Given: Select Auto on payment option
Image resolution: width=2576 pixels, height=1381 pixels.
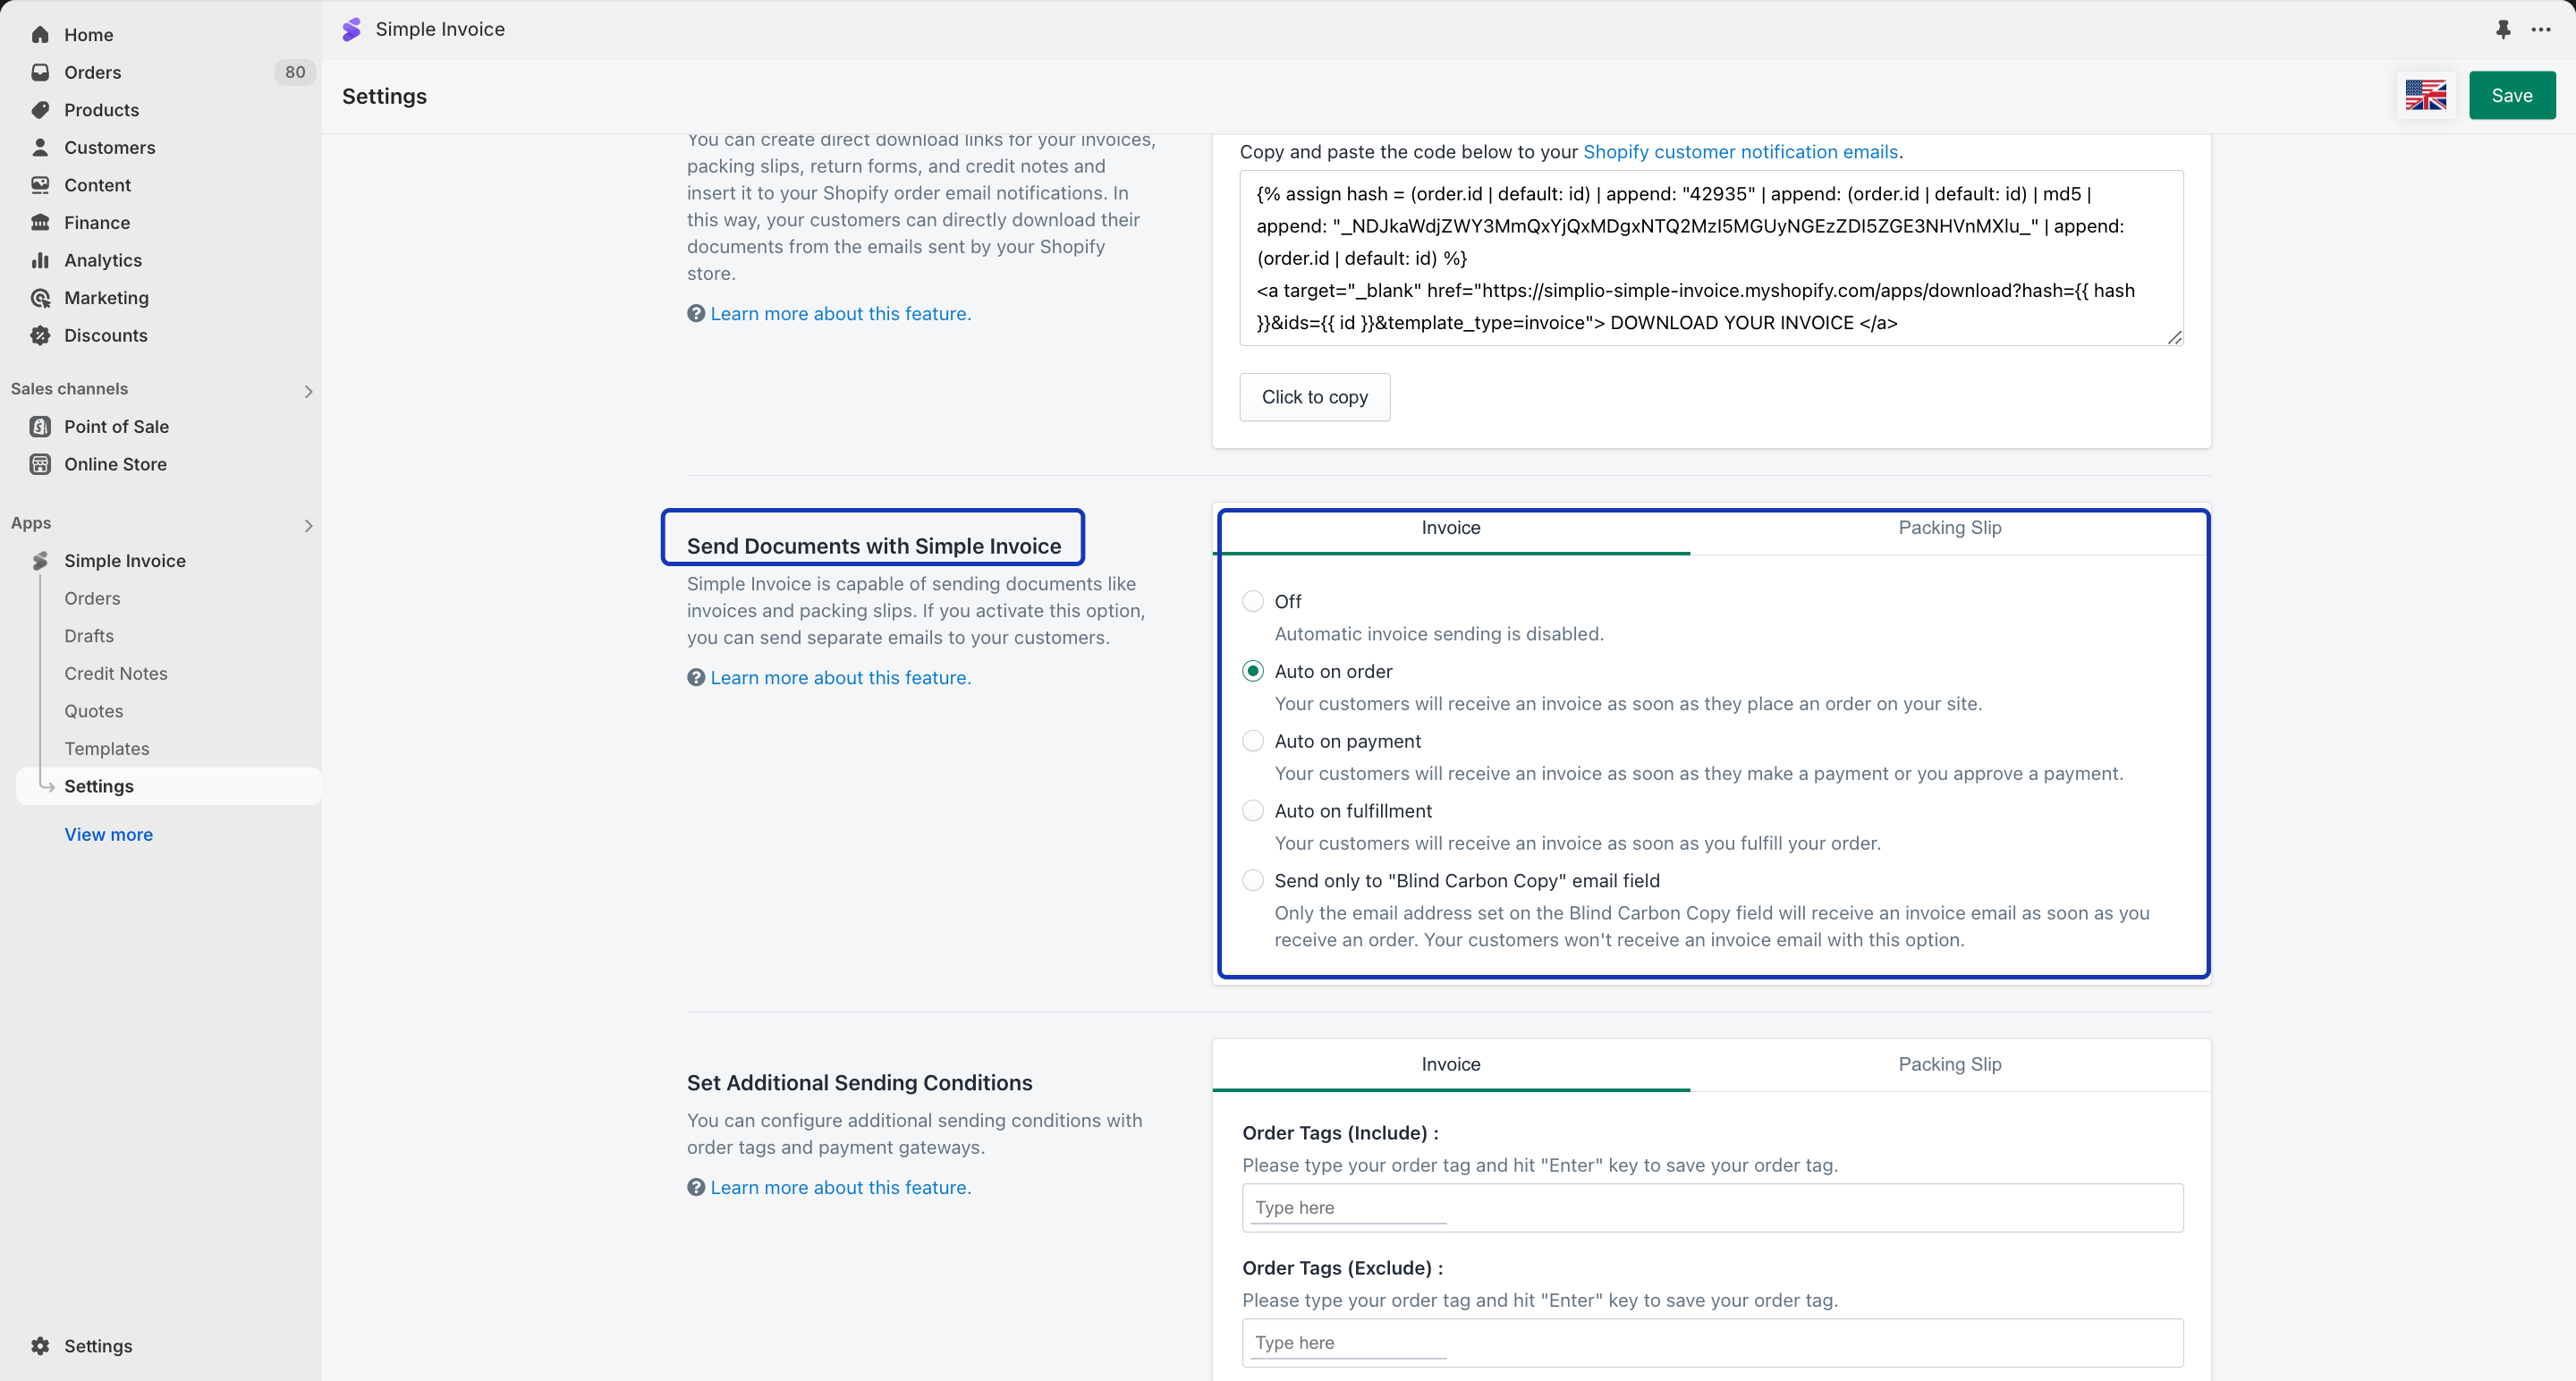Looking at the screenshot, I should (x=1253, y=741).
